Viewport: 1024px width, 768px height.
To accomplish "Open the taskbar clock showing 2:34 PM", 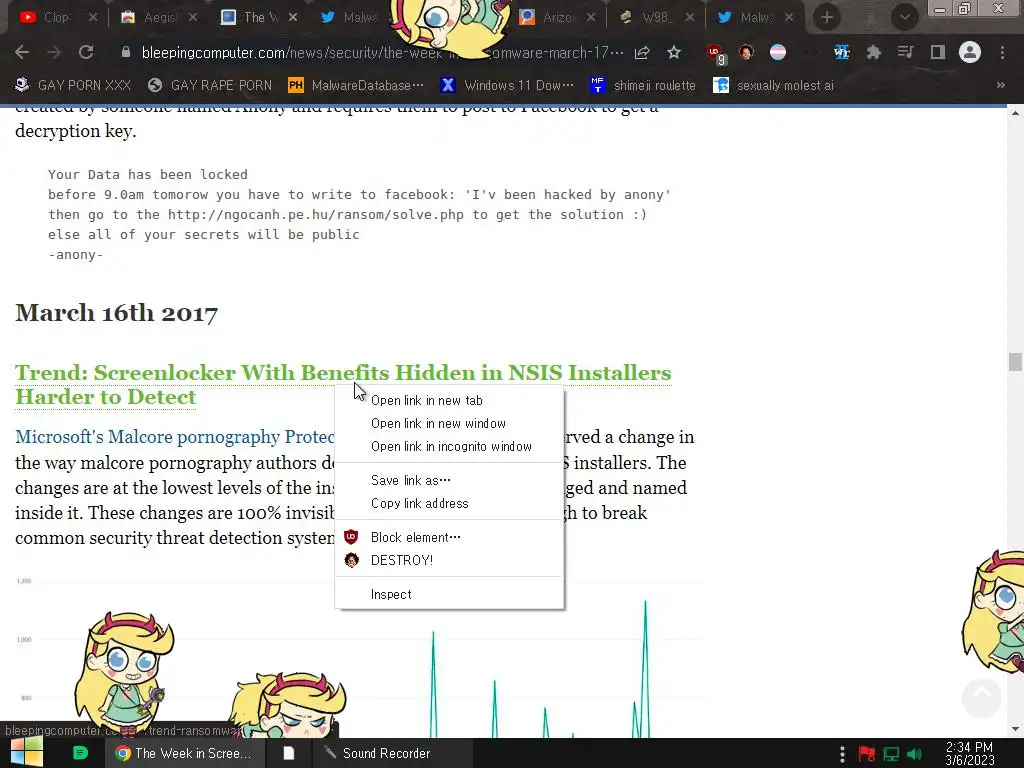I will [x=970, y=754].
